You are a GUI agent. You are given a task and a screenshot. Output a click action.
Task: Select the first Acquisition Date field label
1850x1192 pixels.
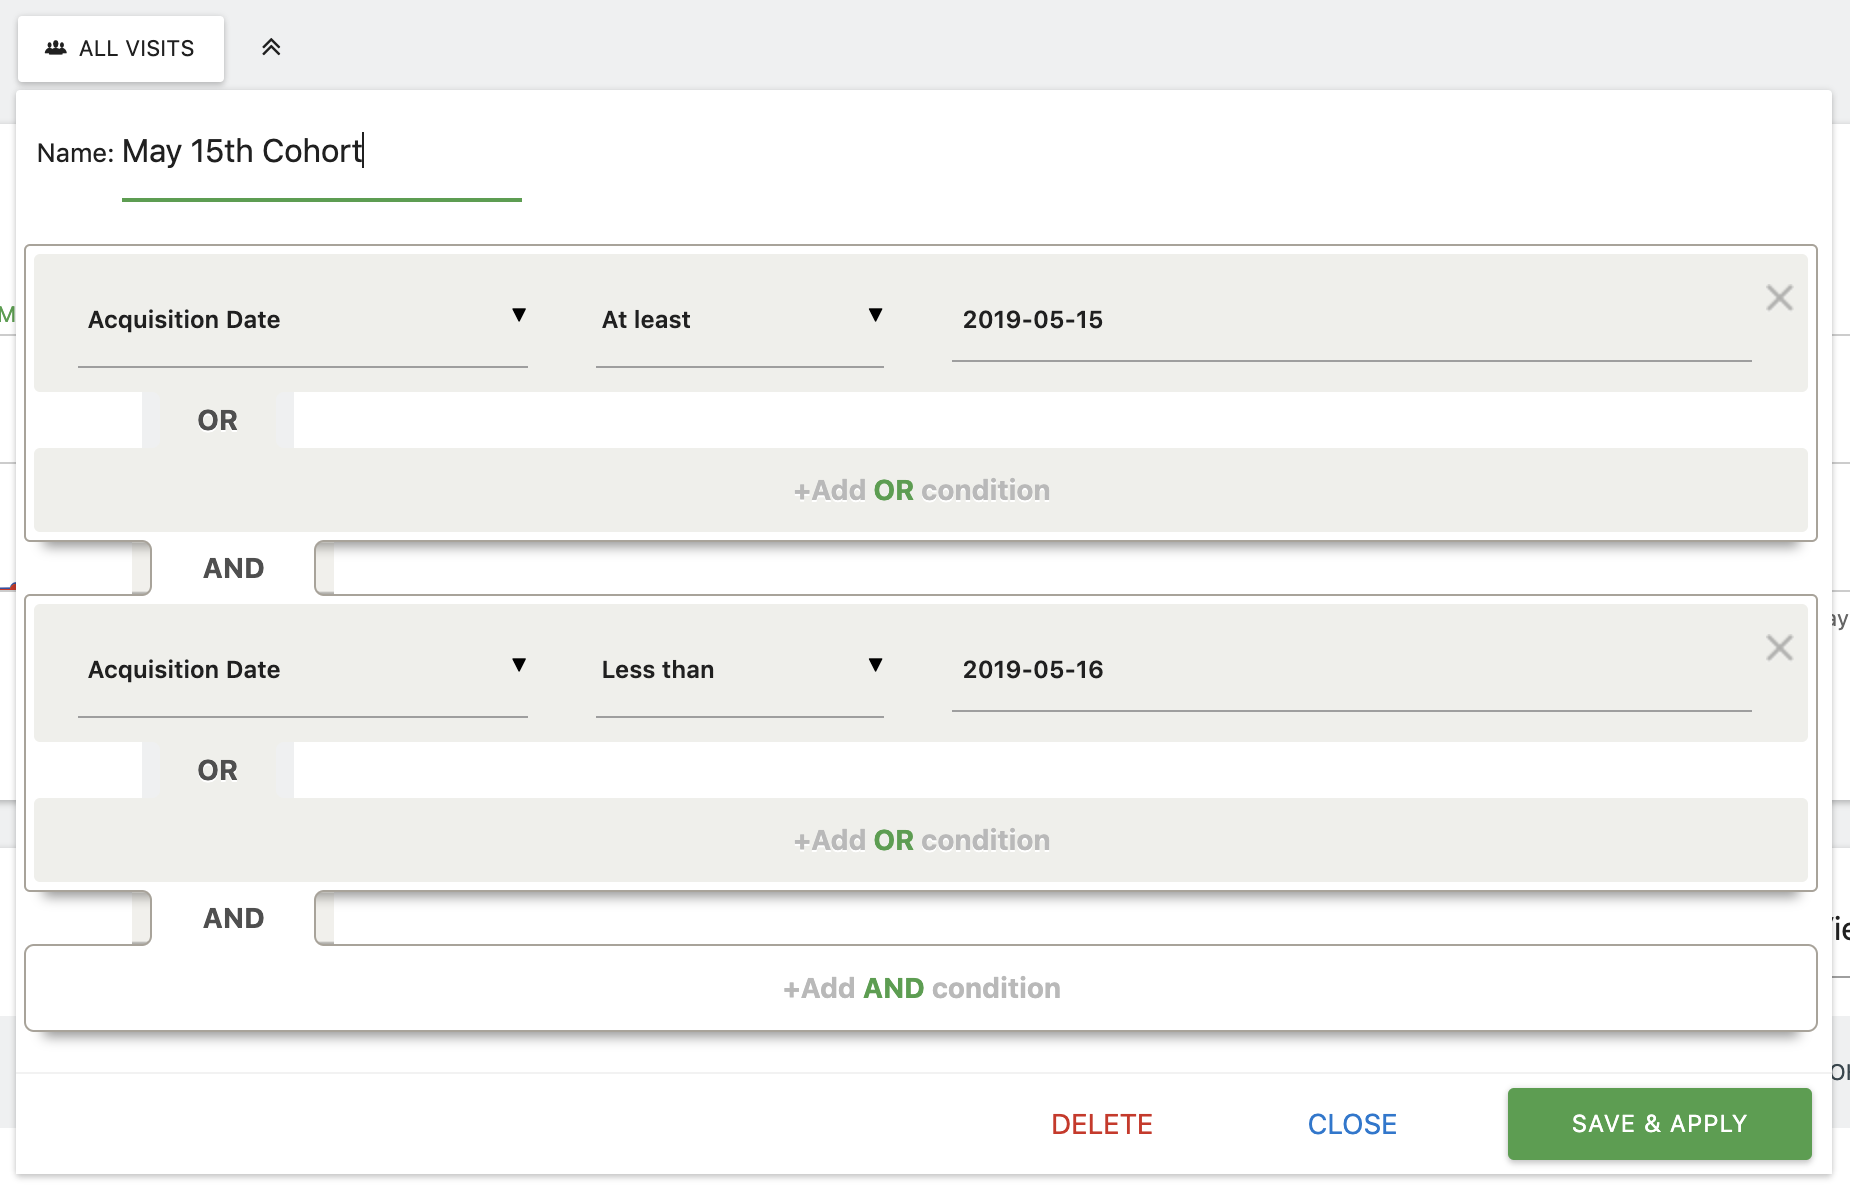[184, 320]
